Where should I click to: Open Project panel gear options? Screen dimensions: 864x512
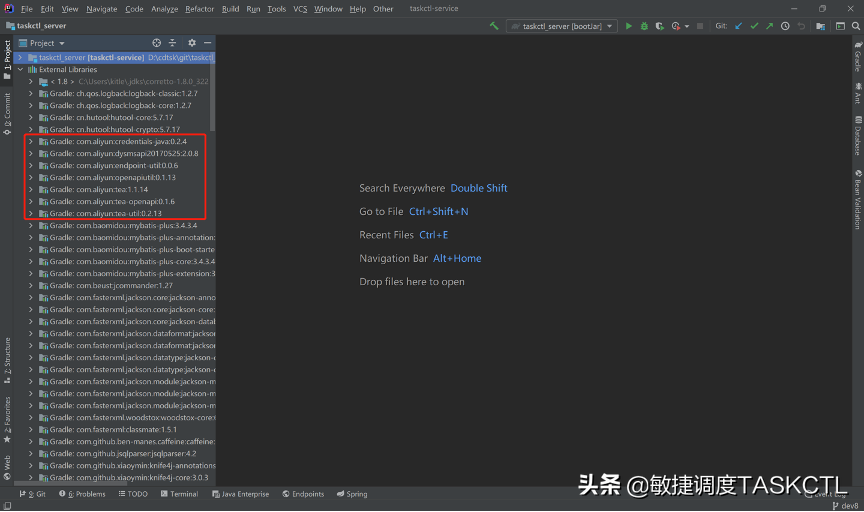tap(192, 42)
